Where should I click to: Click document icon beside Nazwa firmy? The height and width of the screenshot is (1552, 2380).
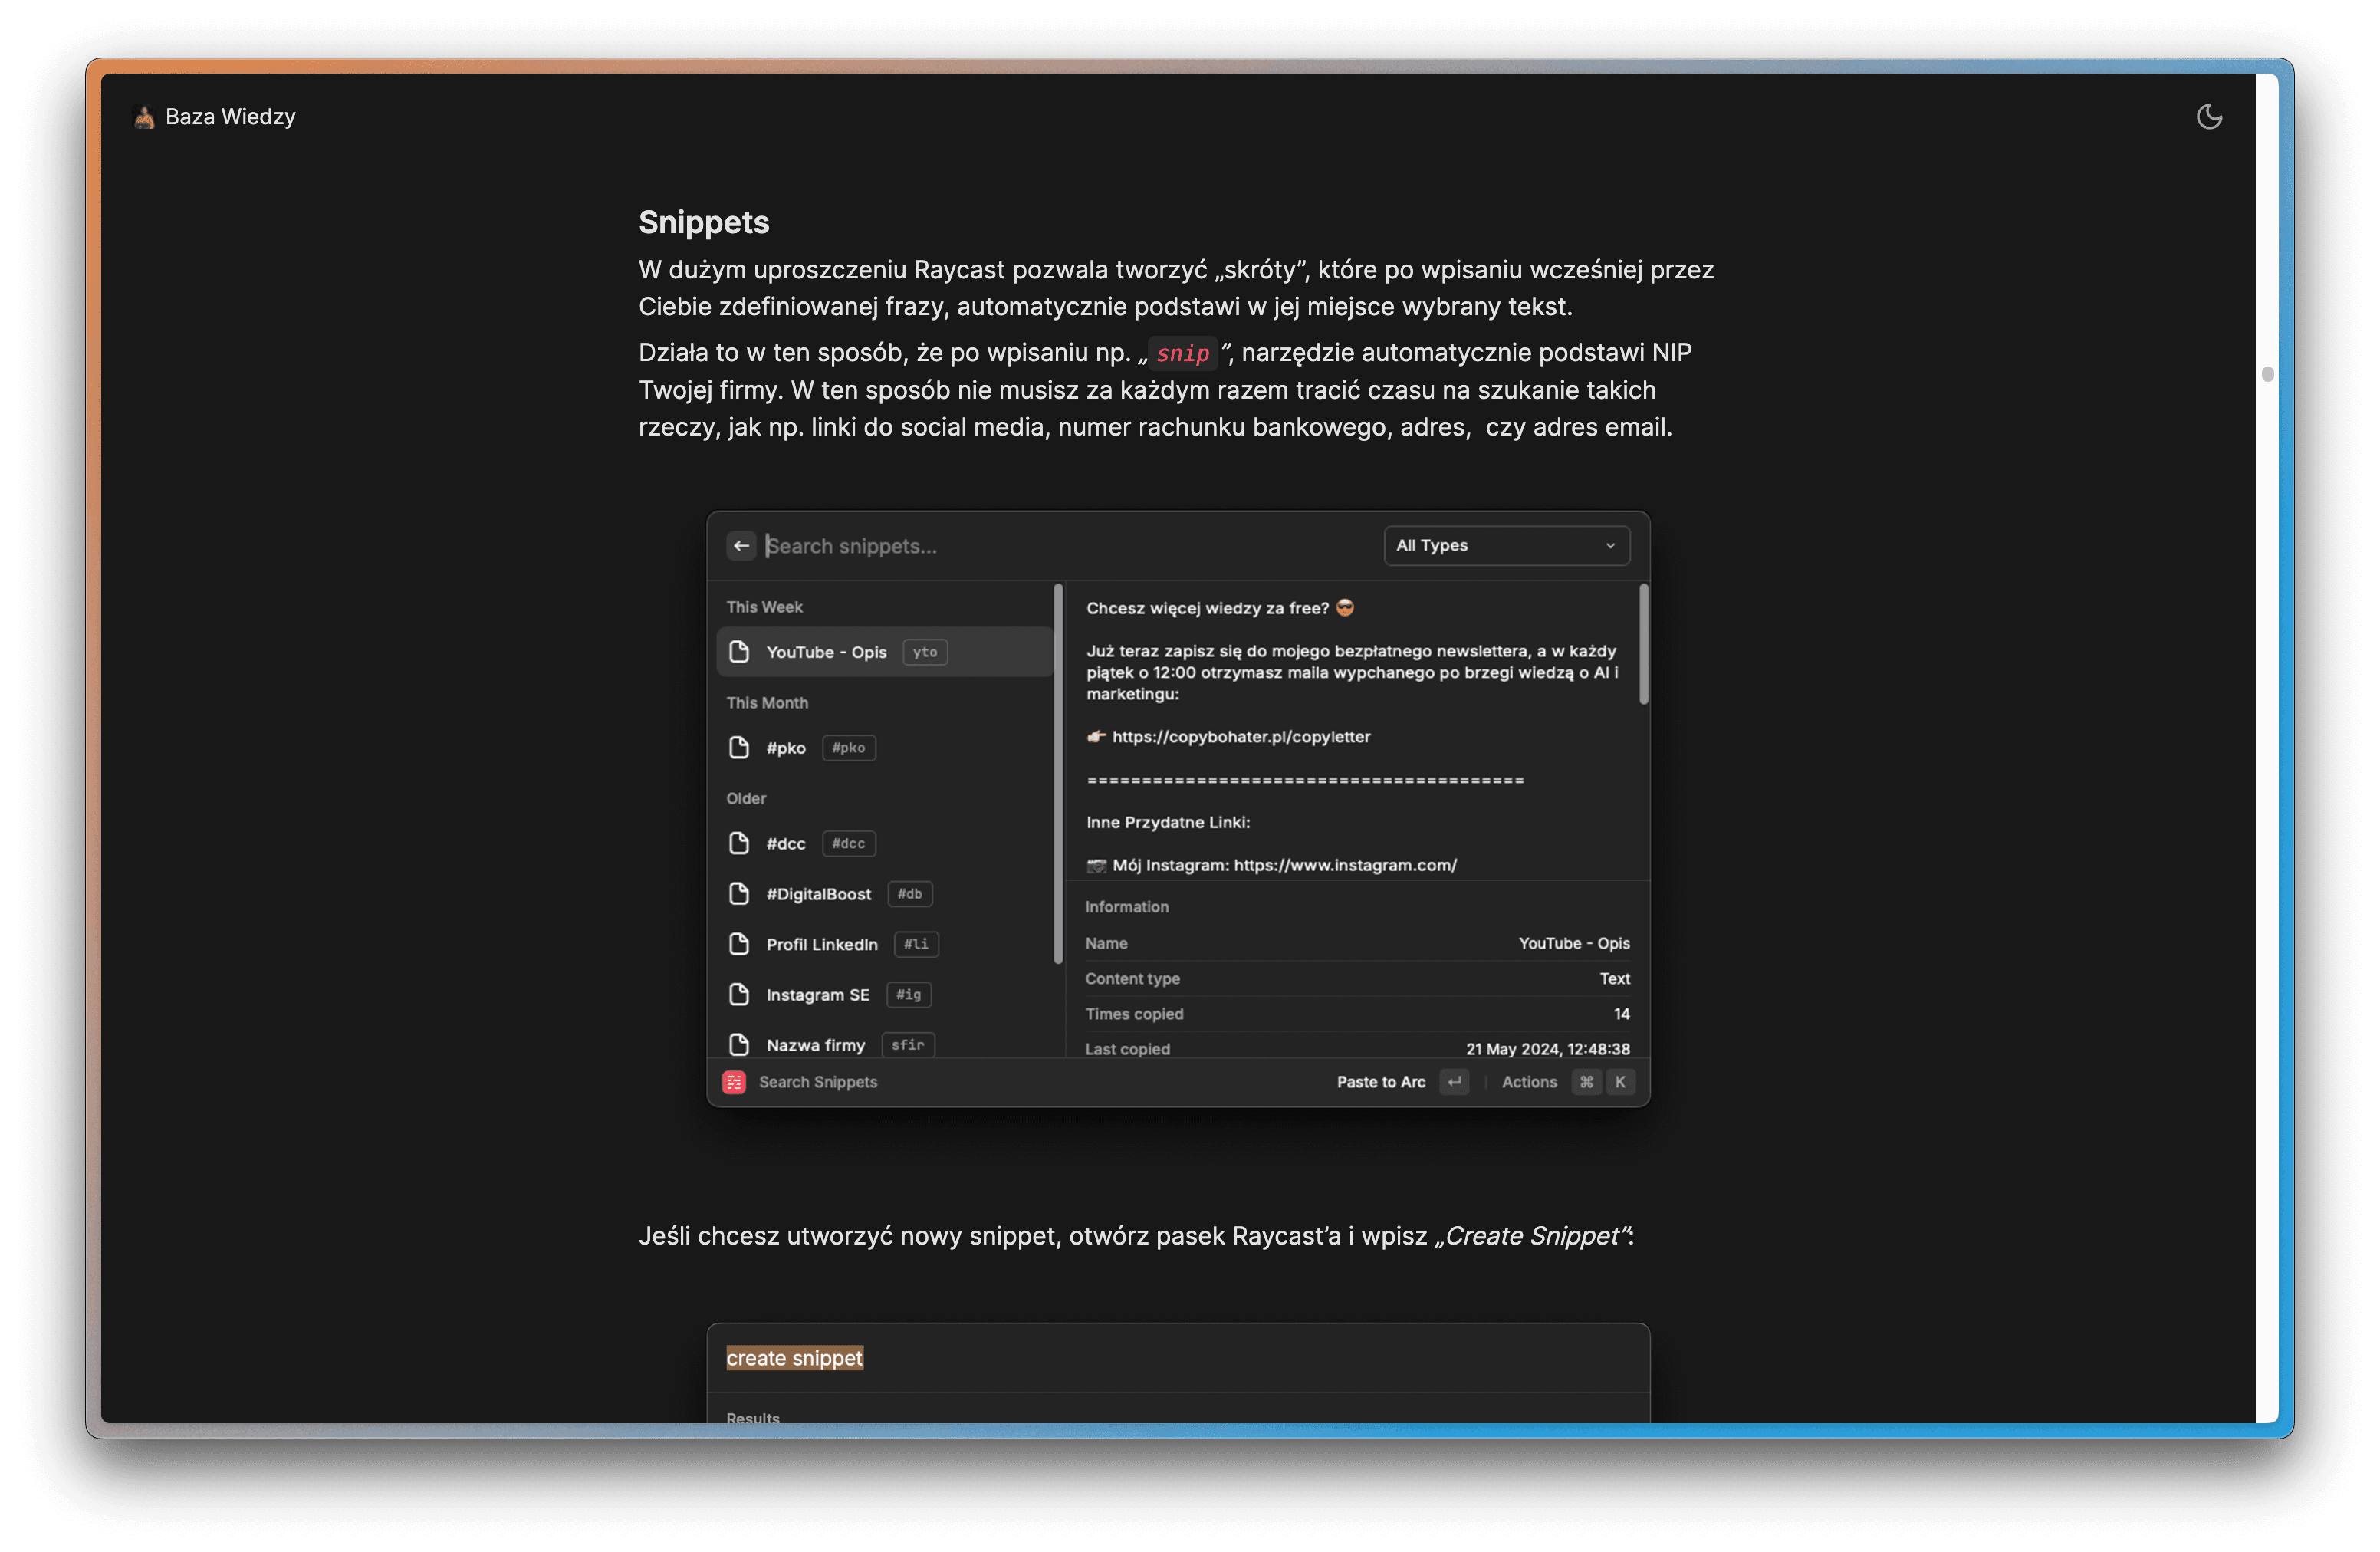pyautogui.click(x=739, y=1045)
